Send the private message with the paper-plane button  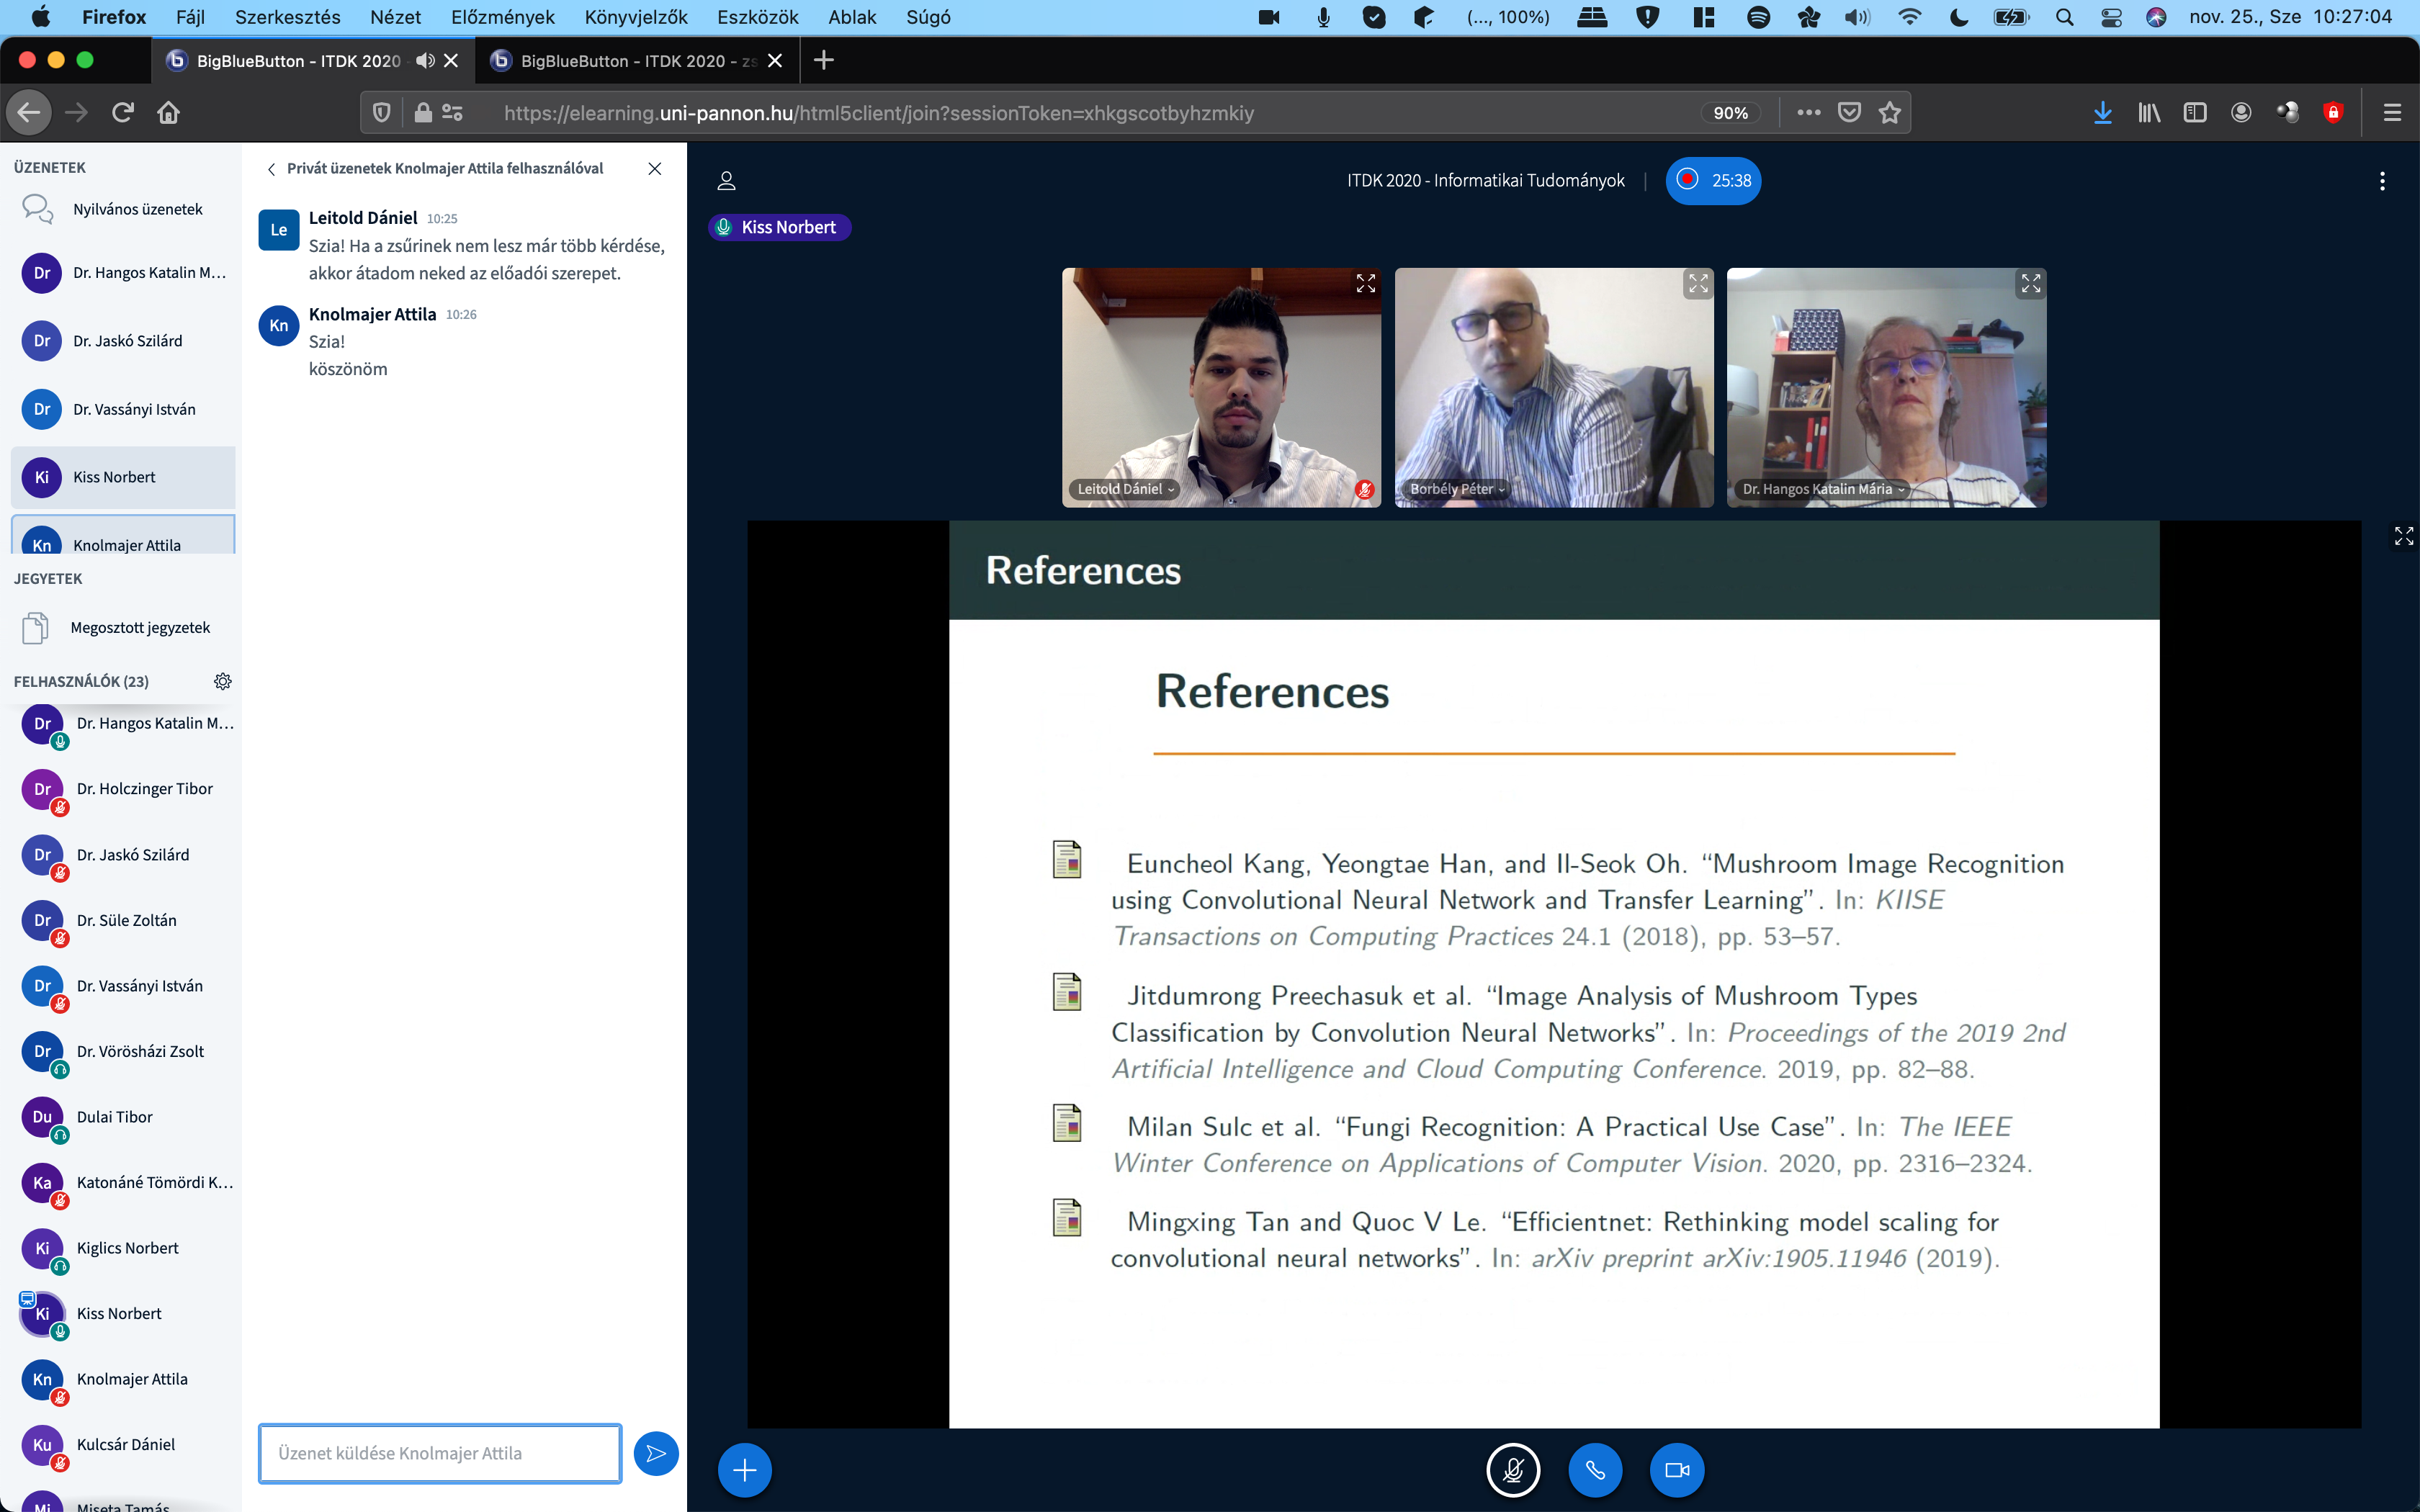(x=656, y=1453)
